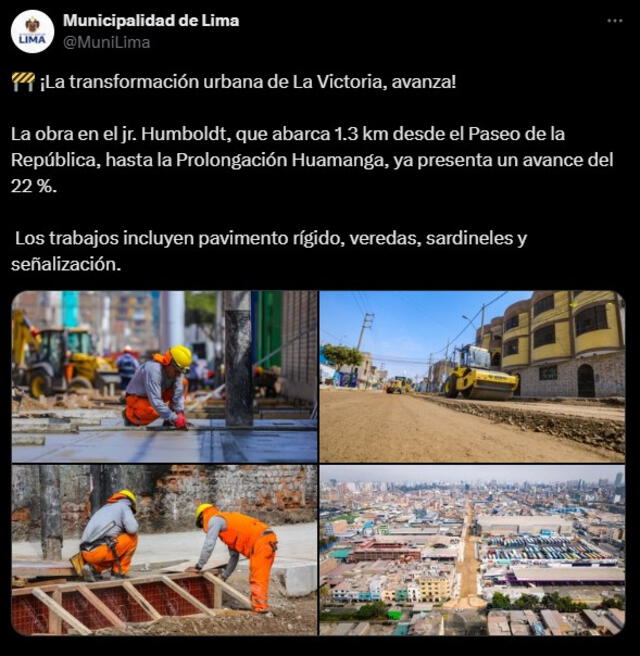Open the Municipalidad de Lima profile avatar
Screen dimensions: 640x656
coord(33,32)
